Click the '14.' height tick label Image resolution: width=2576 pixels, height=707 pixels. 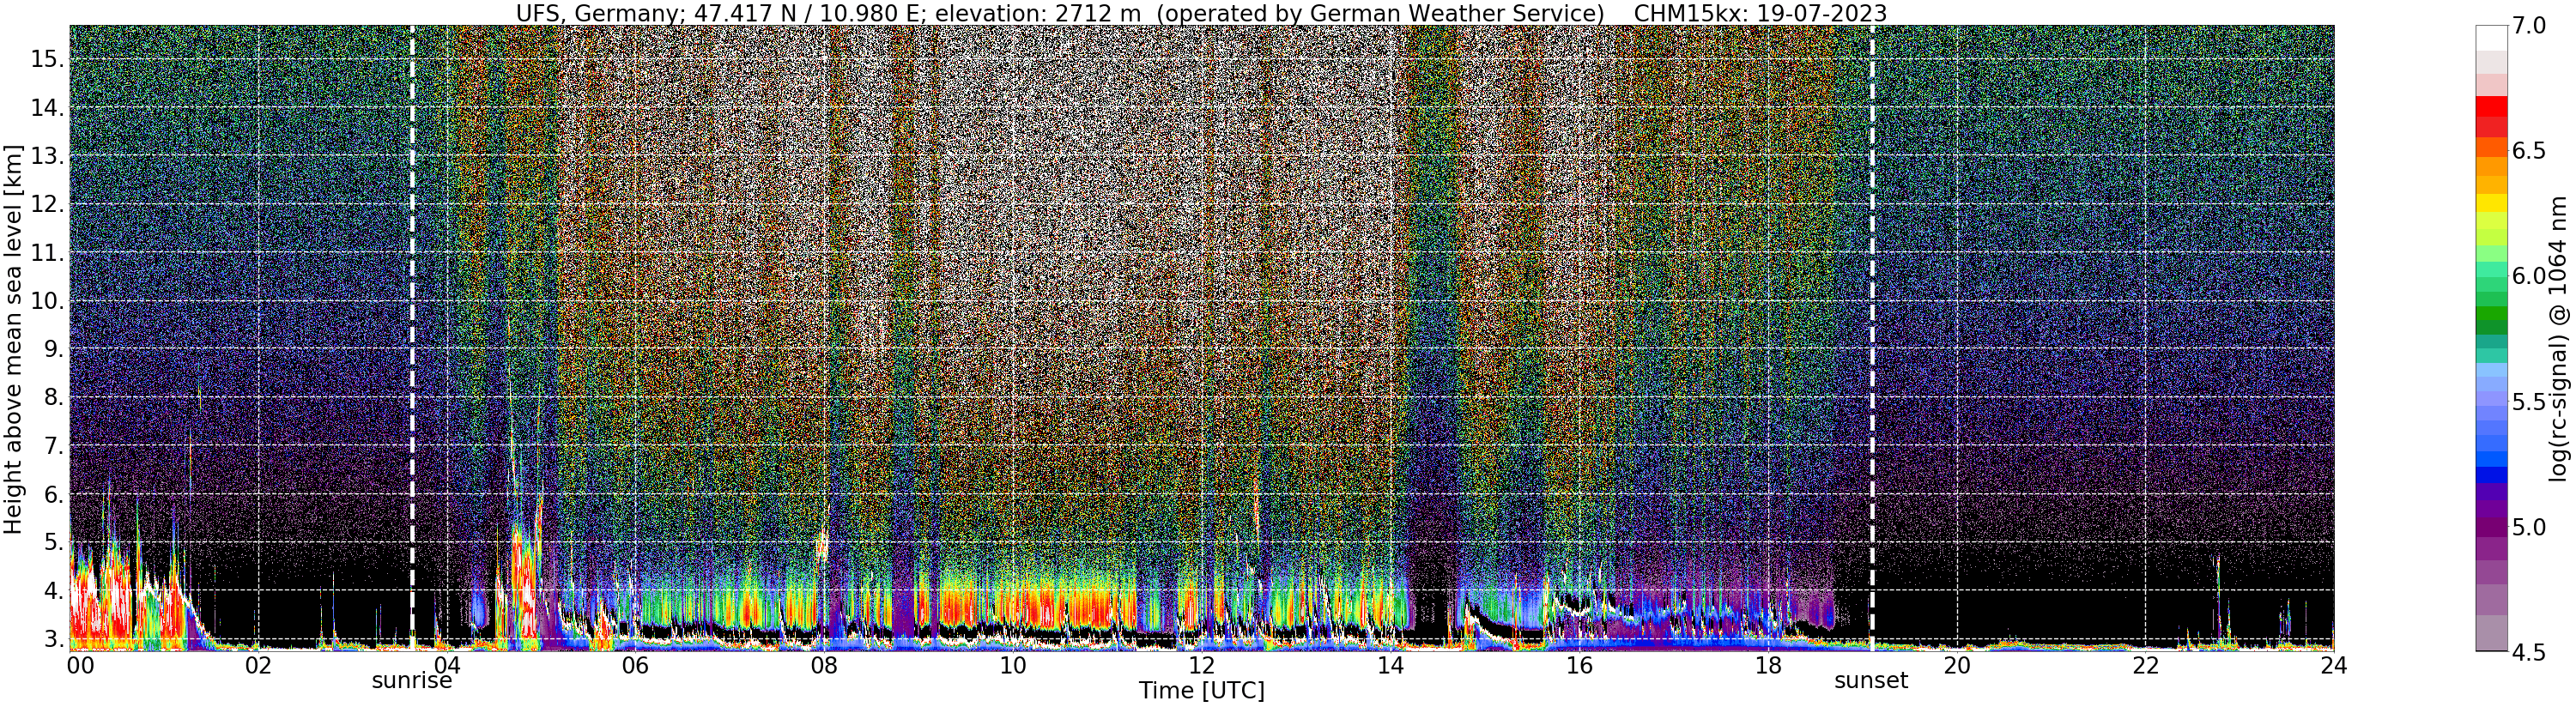point(47,107)
